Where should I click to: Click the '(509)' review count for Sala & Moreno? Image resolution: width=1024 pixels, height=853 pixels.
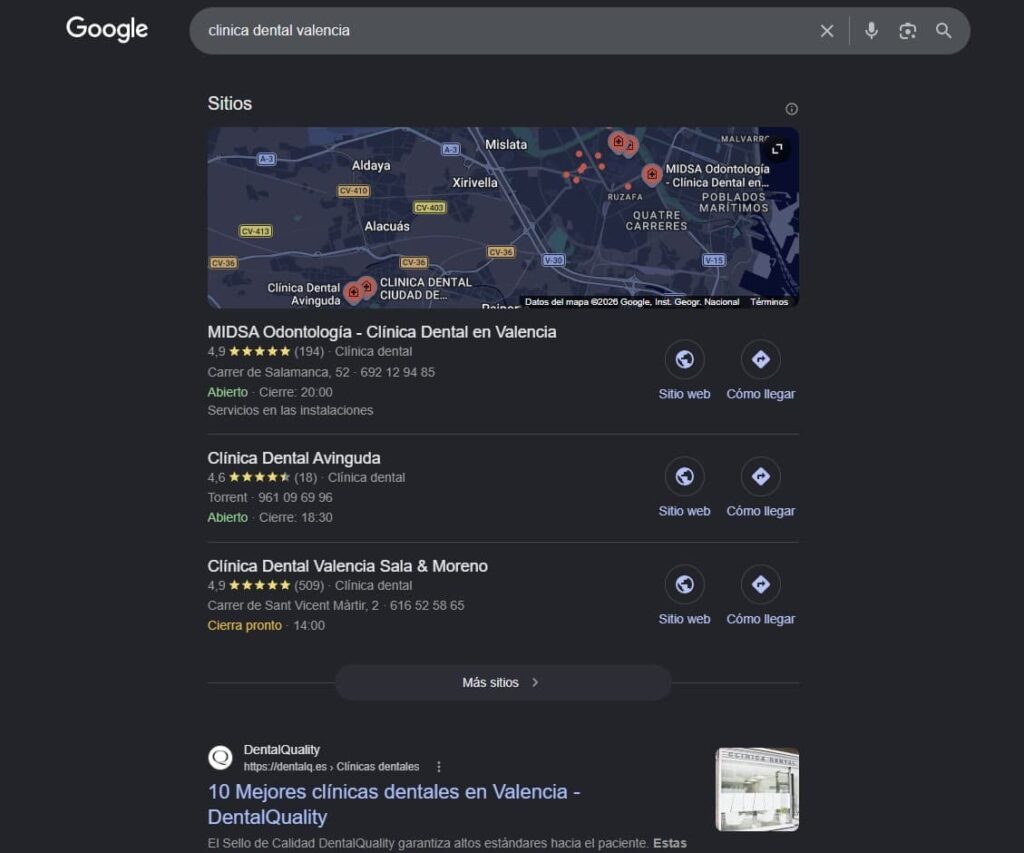pos(309,585)
